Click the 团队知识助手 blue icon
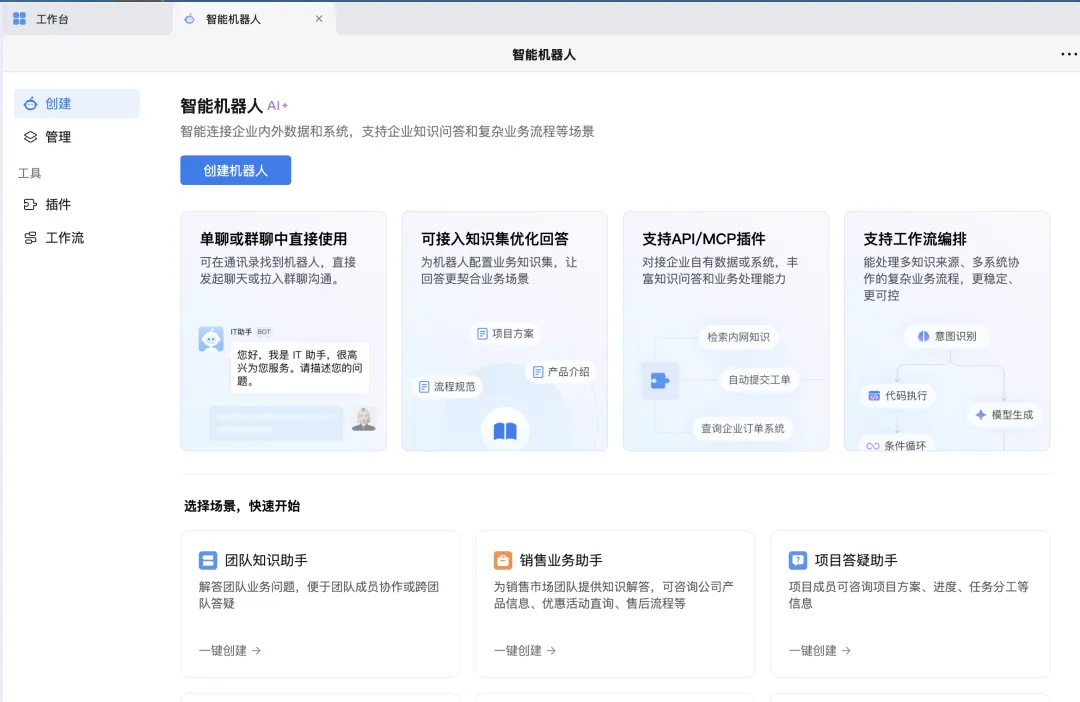Viewport: 1080px width, 702px height. tap(207, 560)
